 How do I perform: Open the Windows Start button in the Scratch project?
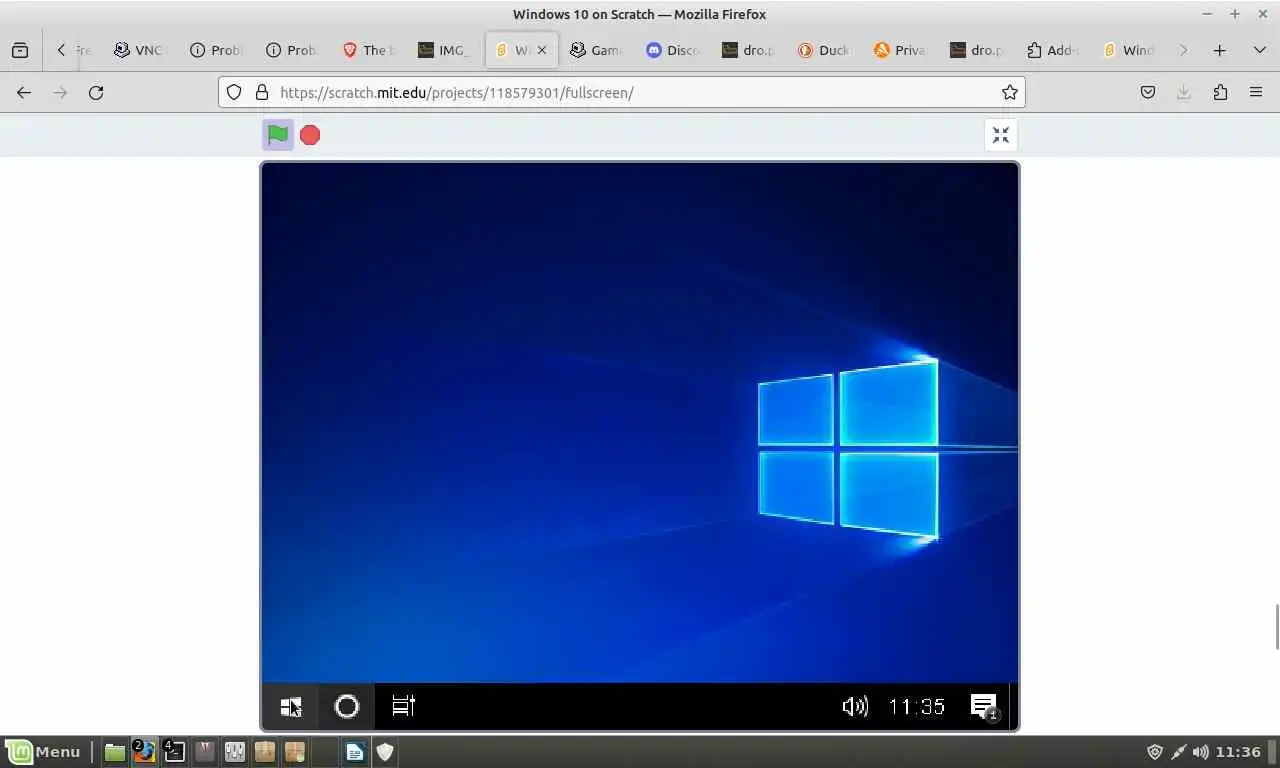click(x=291, y=707)
